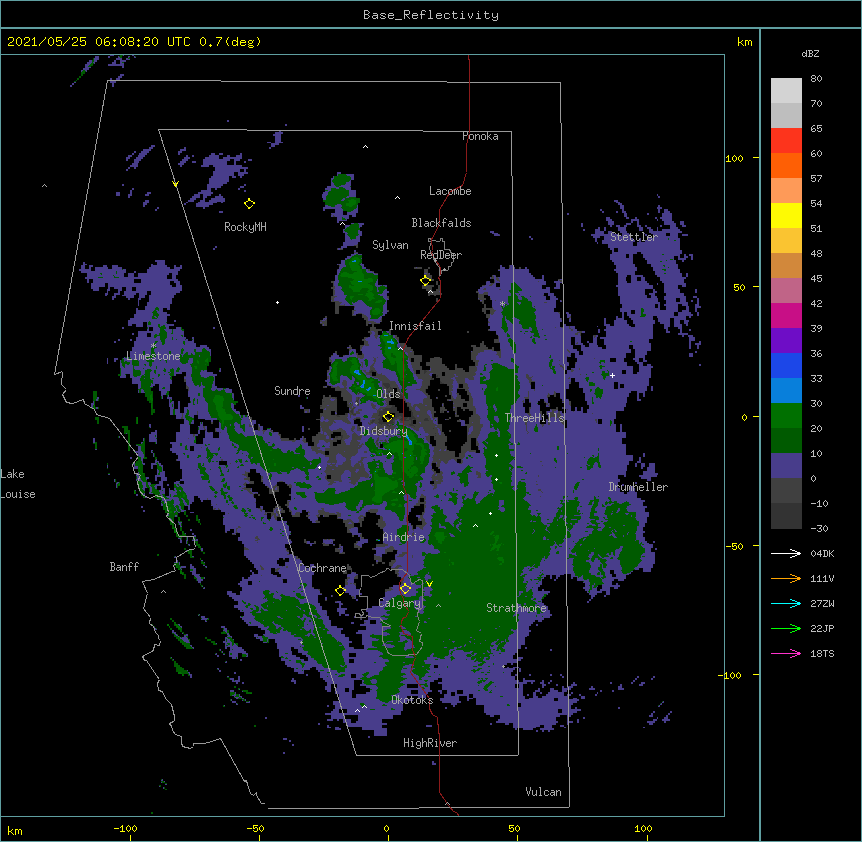Click the yellow diamond marker below Cochrane
The height and width of the screenshot is (842, 862).
pyautogui.click(x=340, y=590)
